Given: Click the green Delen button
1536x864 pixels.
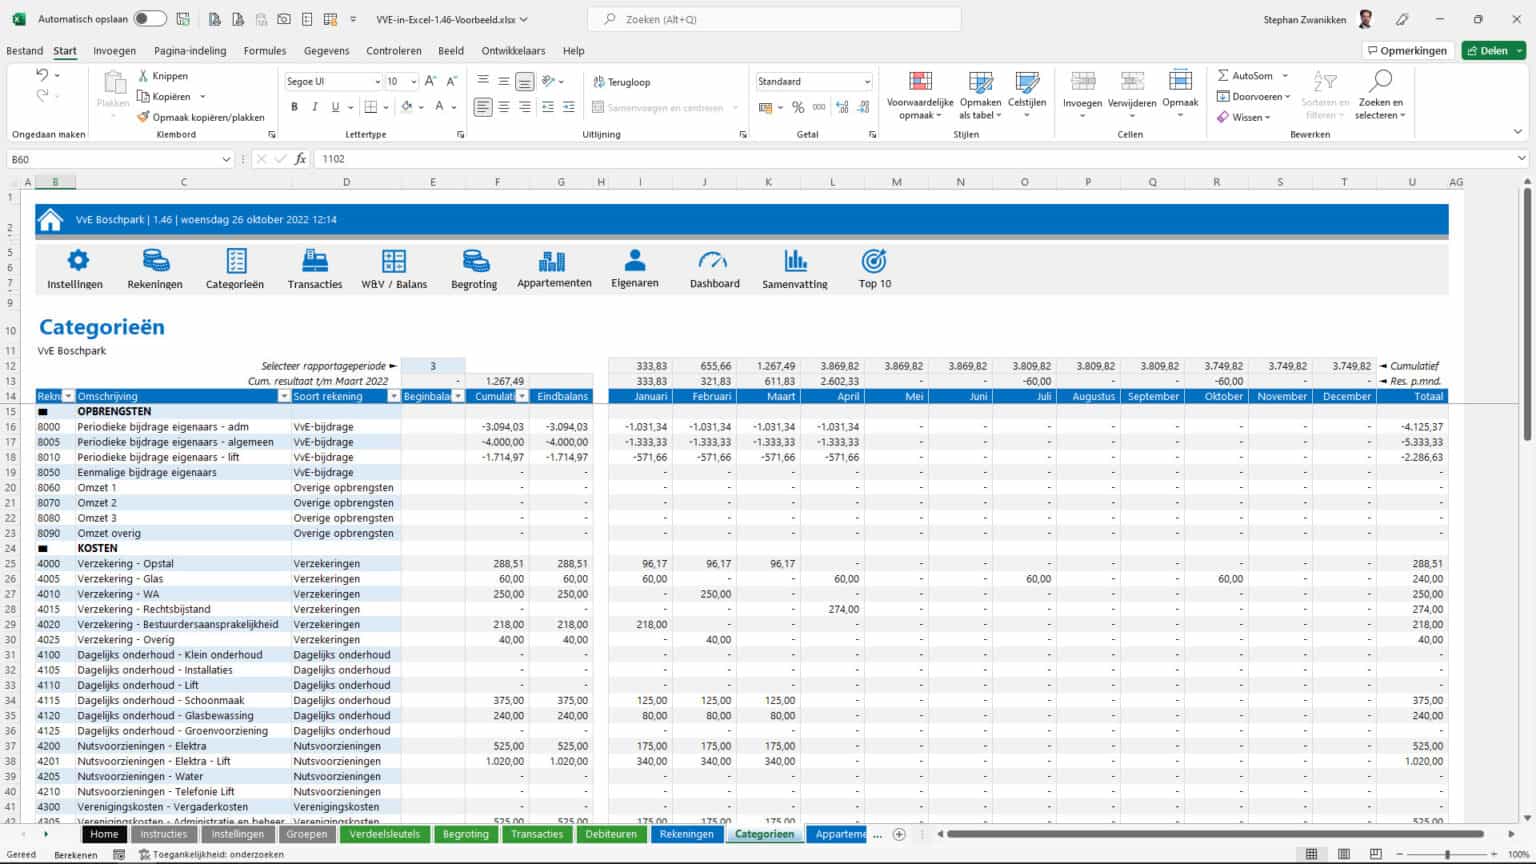Looking at the screenshot, I should (1492, 50).
